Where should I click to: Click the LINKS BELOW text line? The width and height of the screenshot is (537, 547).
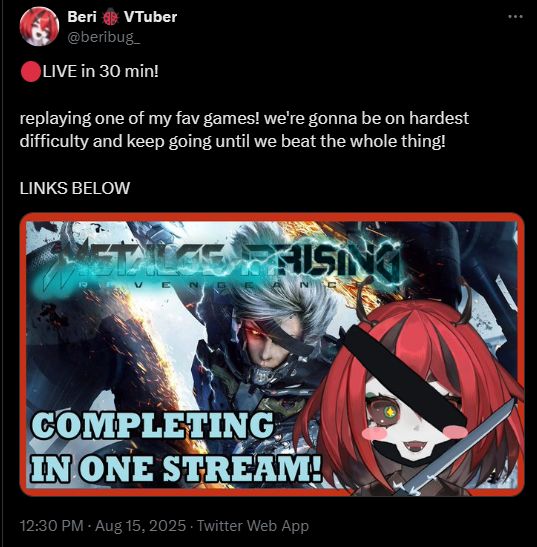75,188
